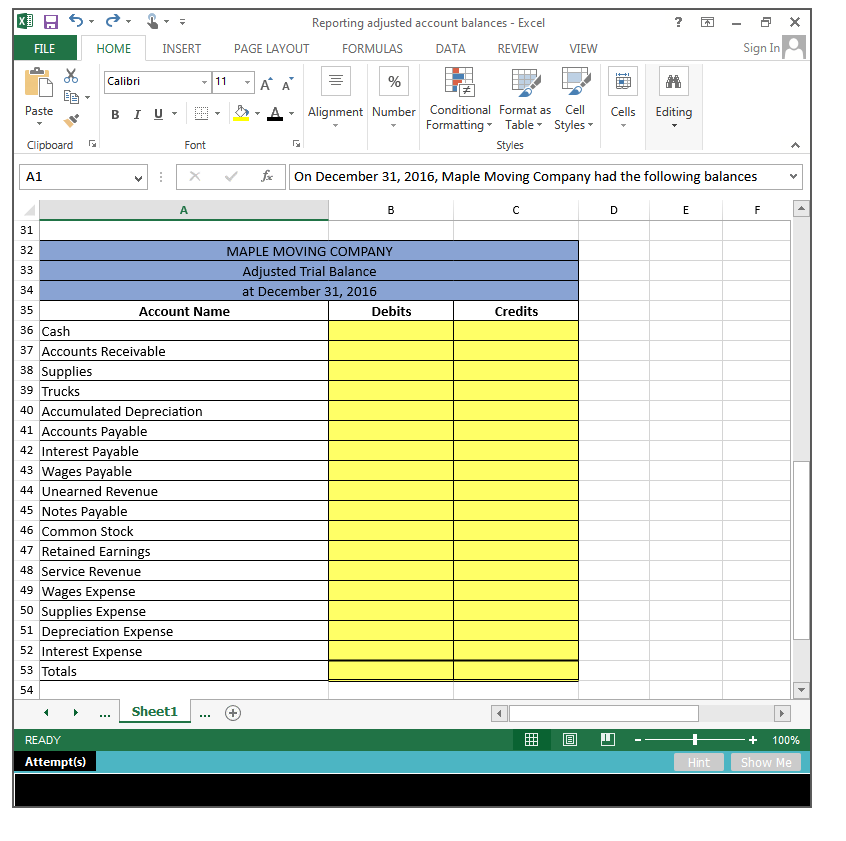Image resolution: width=846 pixels, height=841 pixels.
Task: Expand fill color dropdown arrow
Action: 257,114
